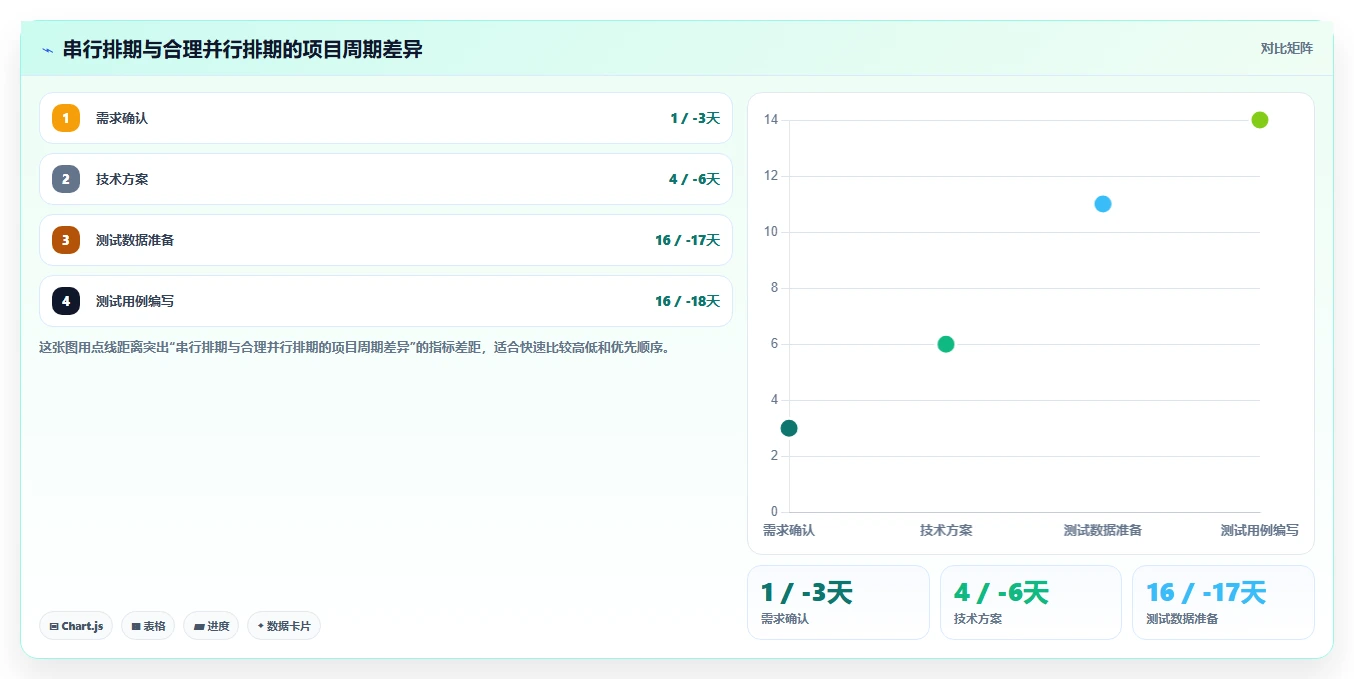Click the 进度 tag chip

pyautogui.click(x=211, y=626)
